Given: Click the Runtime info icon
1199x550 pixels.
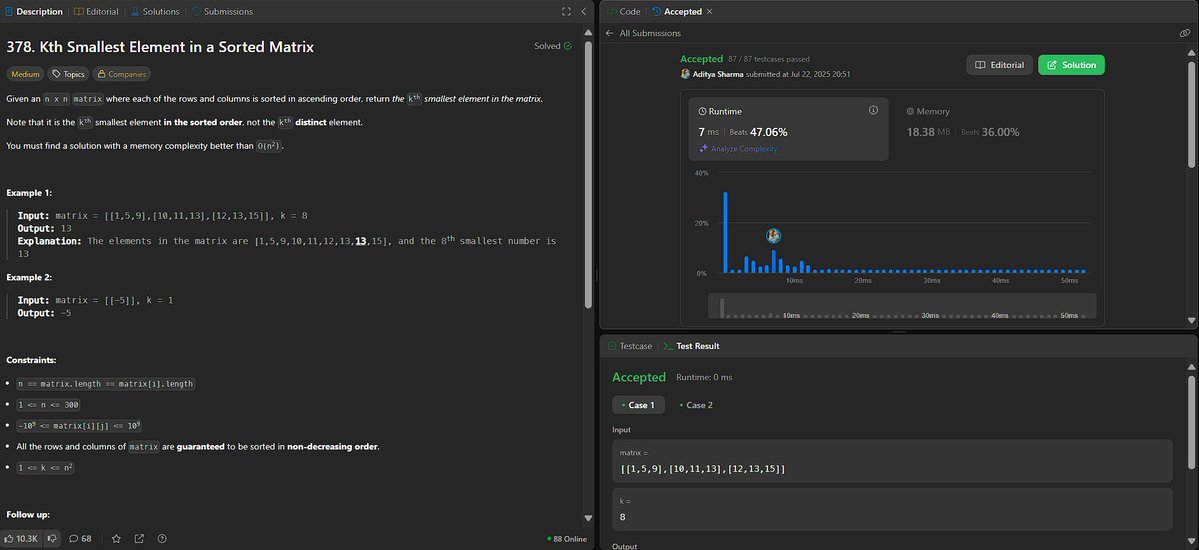Looking at the screenshot, I should pos(873,111).
